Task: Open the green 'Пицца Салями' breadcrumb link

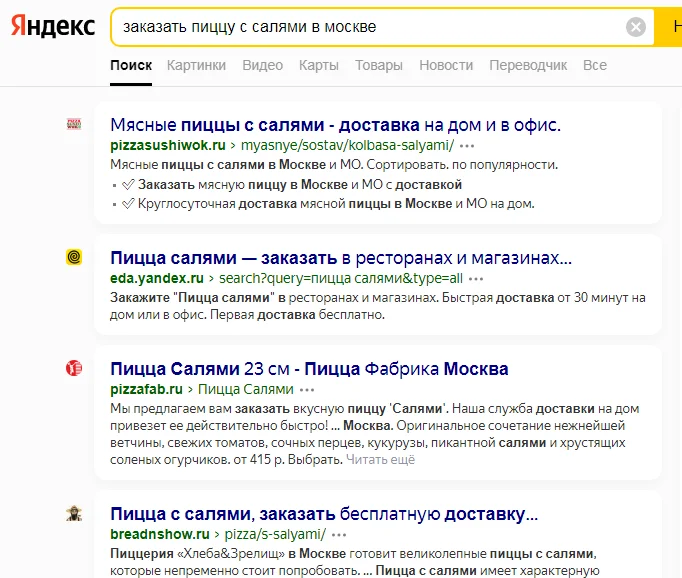Action: (x=246, y=389)
